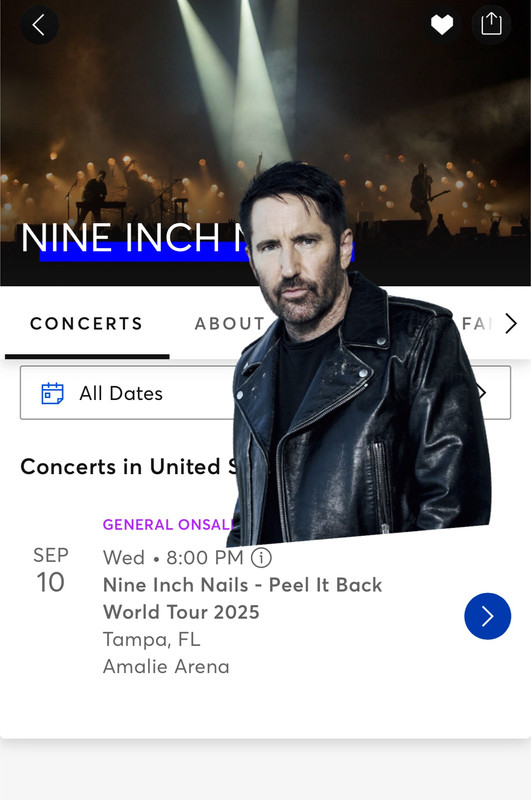531x800 pixels.
Task: Tap the blue arrow button for Tampa show
Action: [487, 616]
